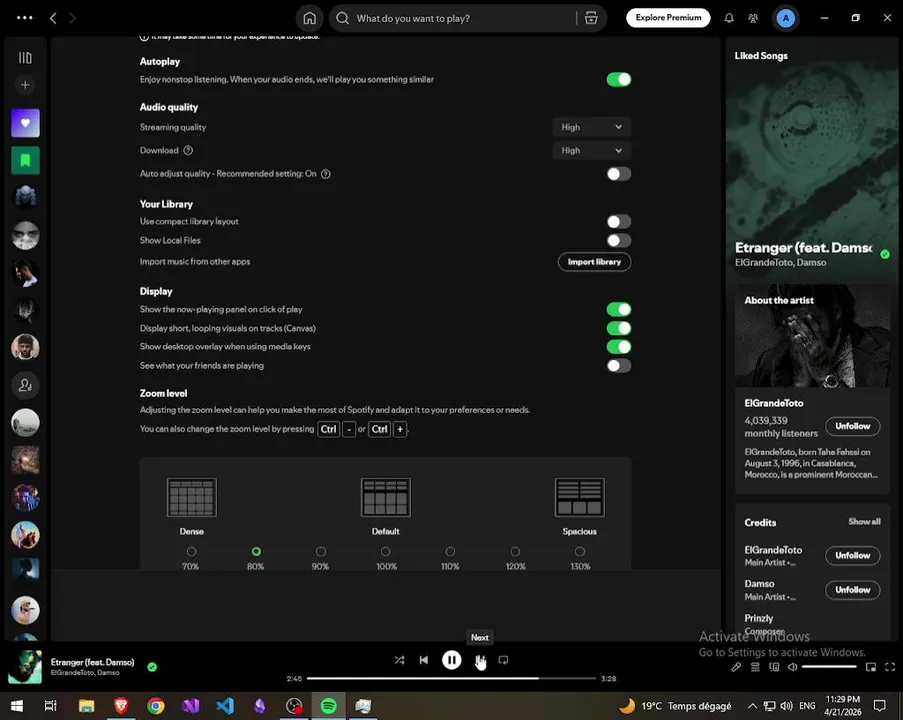The width and height of the screenshot is (903, 720).
Task: Choose 110% zoom level
Action: [x=450, y=552]
